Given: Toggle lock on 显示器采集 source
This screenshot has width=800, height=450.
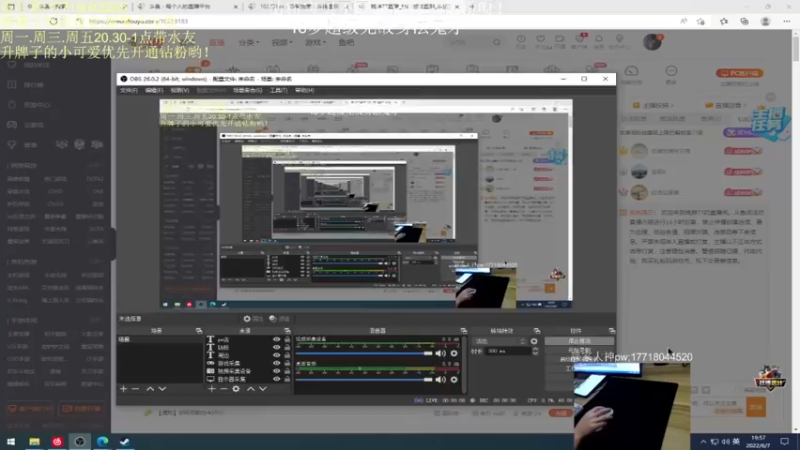Looking at the screenshot, I should point(287,379).
